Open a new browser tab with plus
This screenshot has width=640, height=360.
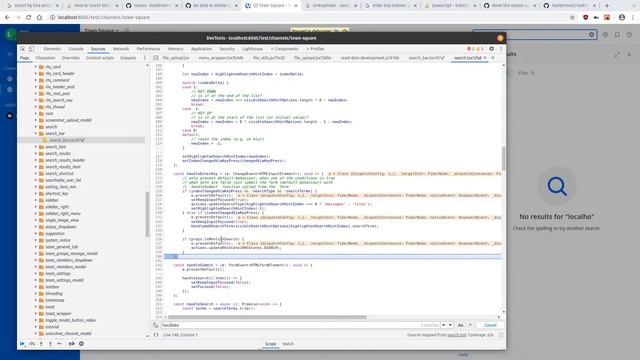click(607, 6)
